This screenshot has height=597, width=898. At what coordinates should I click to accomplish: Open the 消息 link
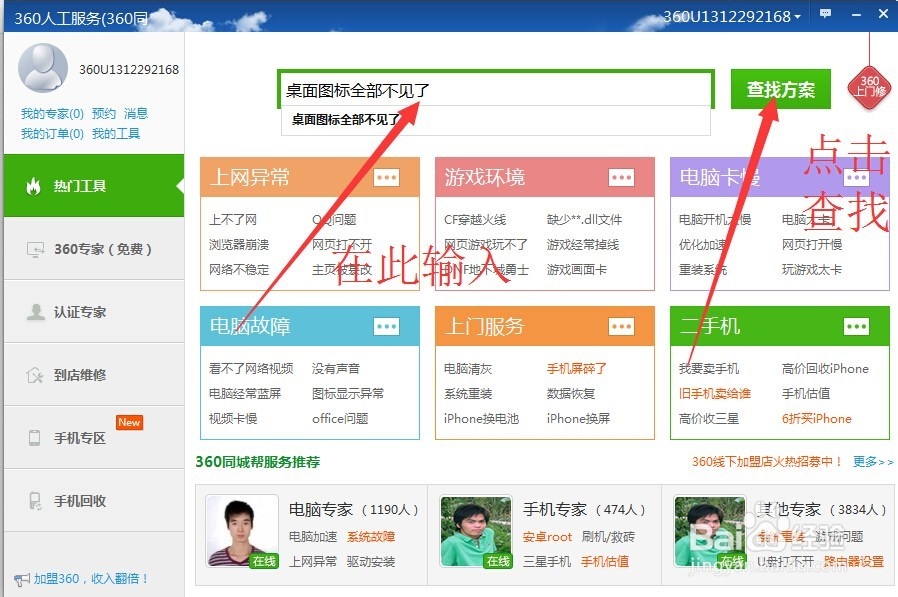pyautogui.click(x=136, y=113)
